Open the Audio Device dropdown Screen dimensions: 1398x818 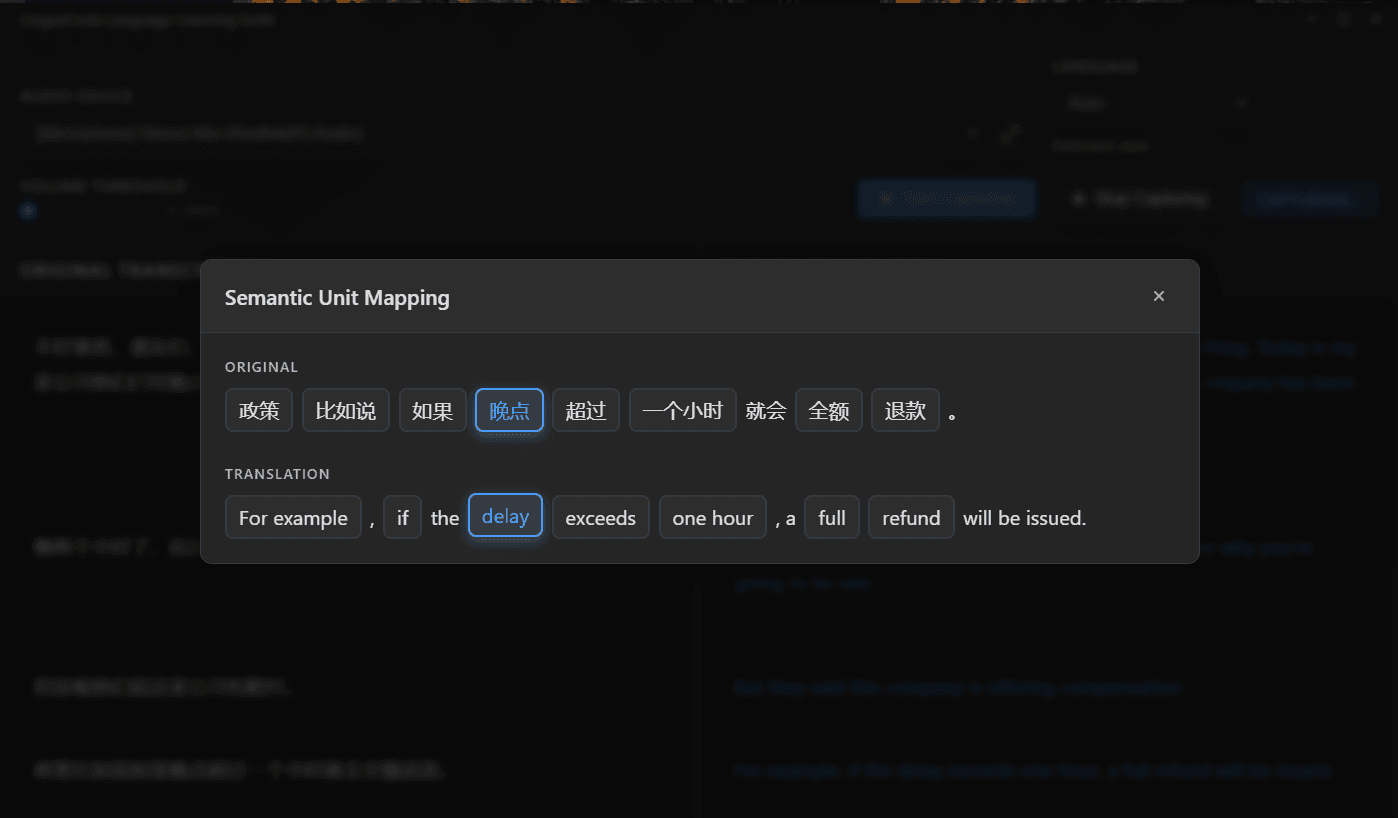coord(500,133)
